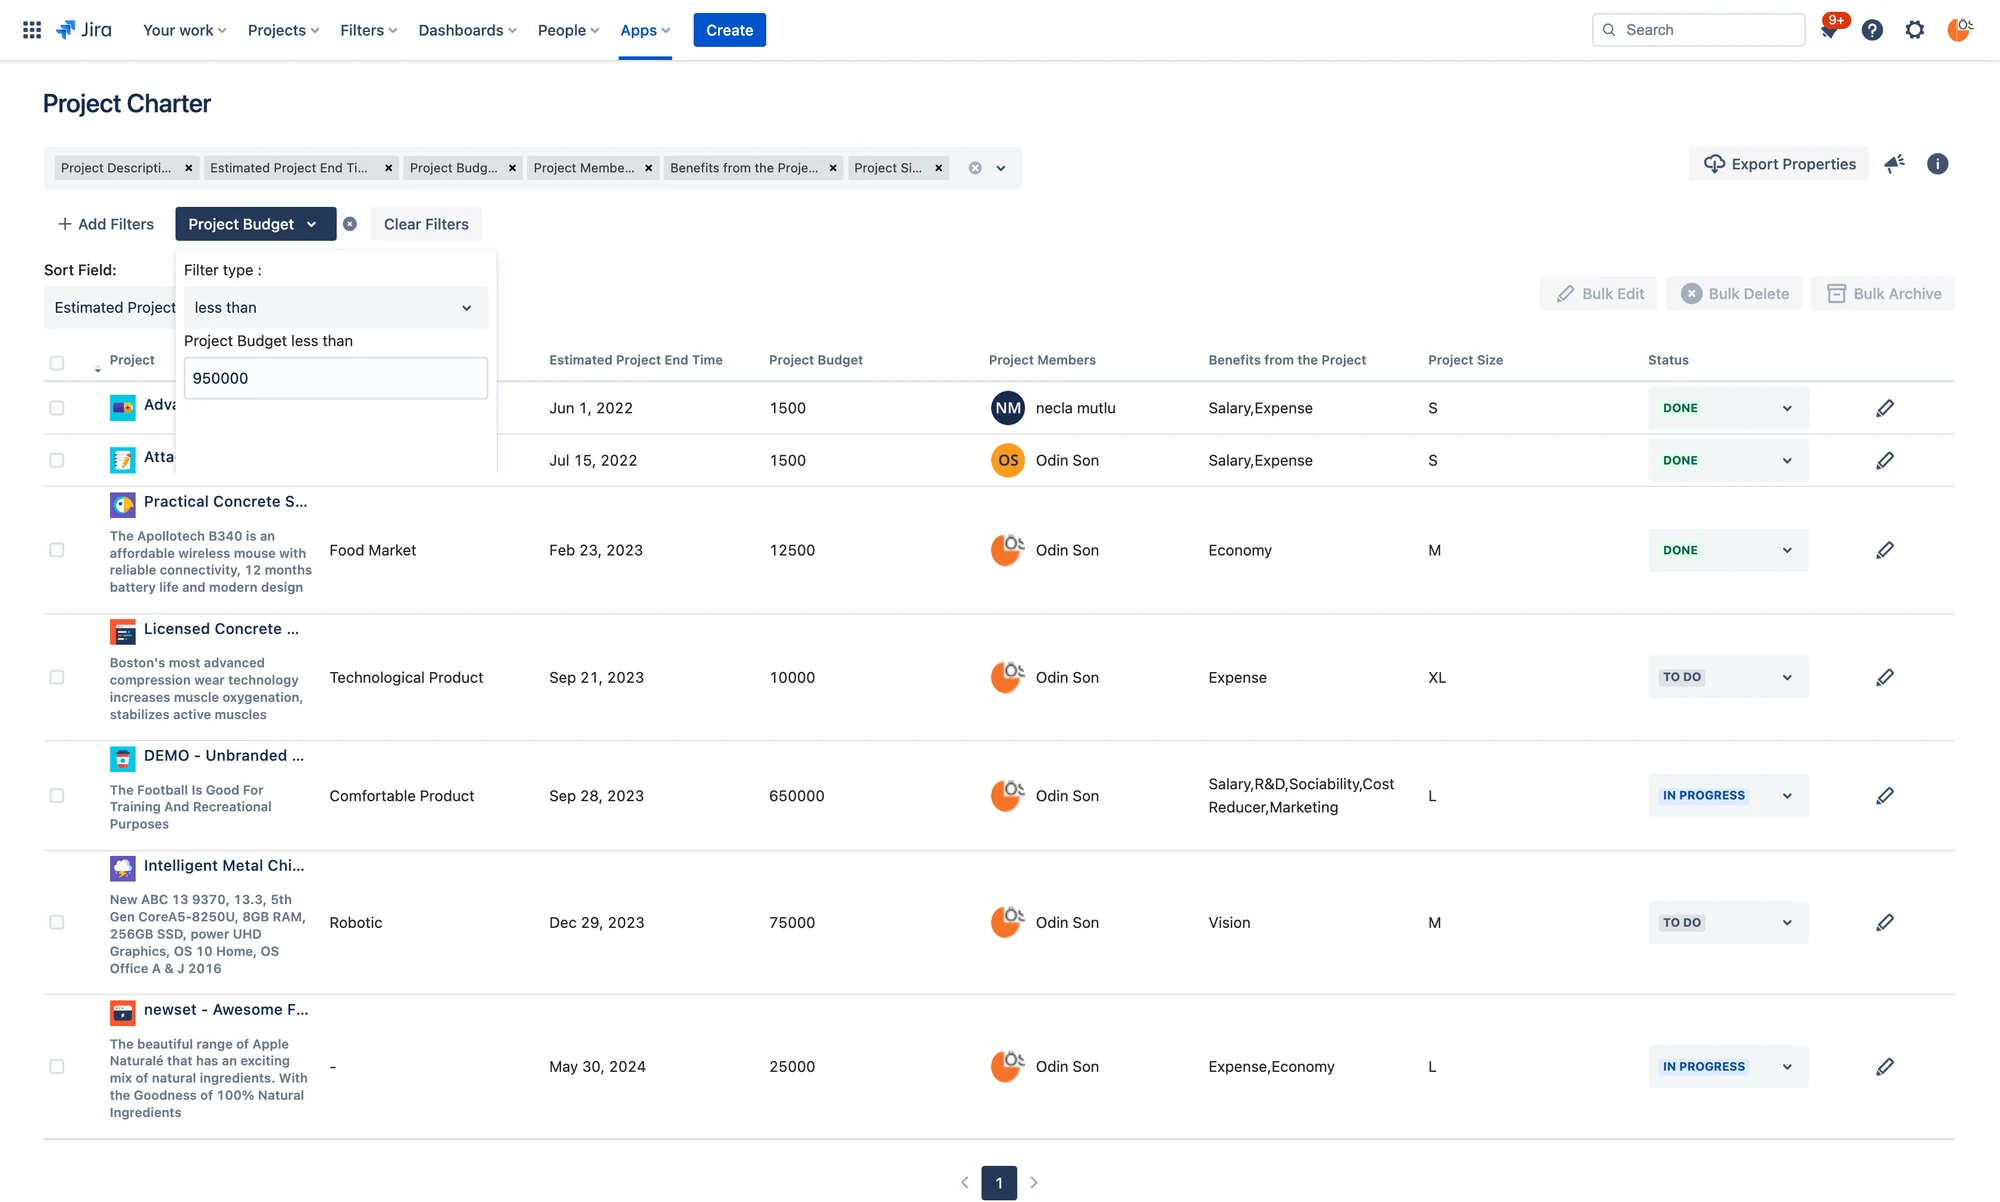Check the DEMO - Unbranded row checkbox
Image resolution: width=2000 pixels, height=1202 pixels.
click(57, 796)
